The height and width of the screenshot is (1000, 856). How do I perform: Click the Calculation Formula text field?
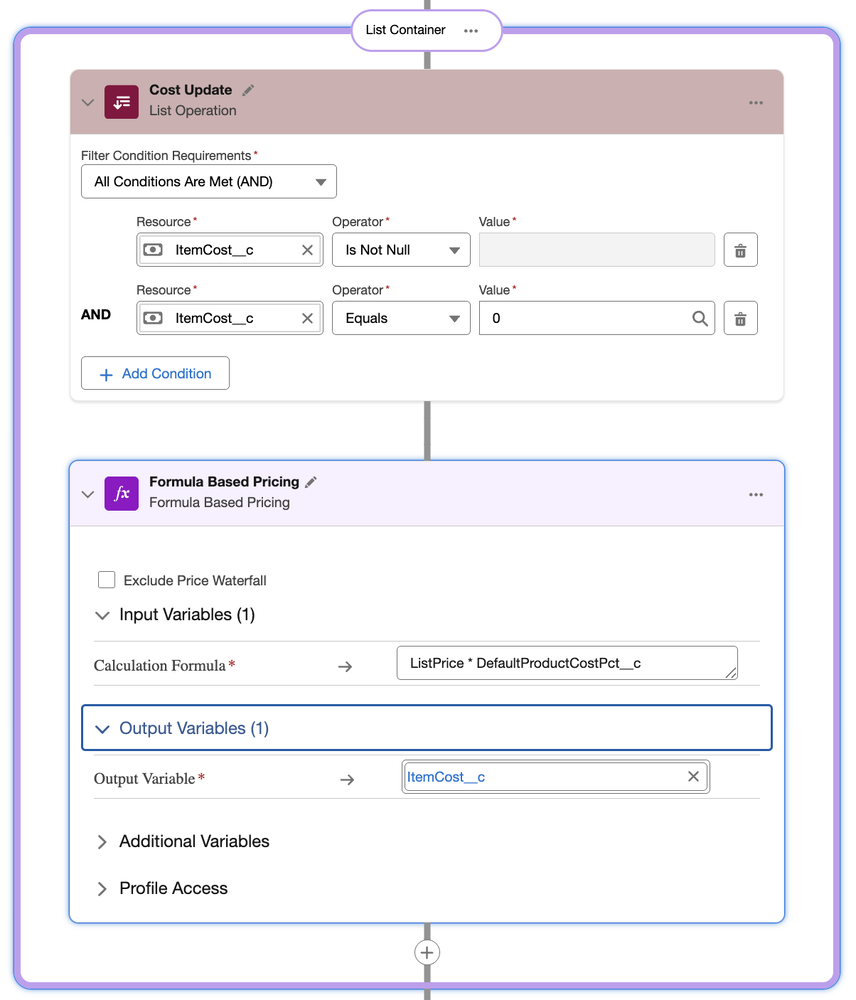click(x=566, y=663)
